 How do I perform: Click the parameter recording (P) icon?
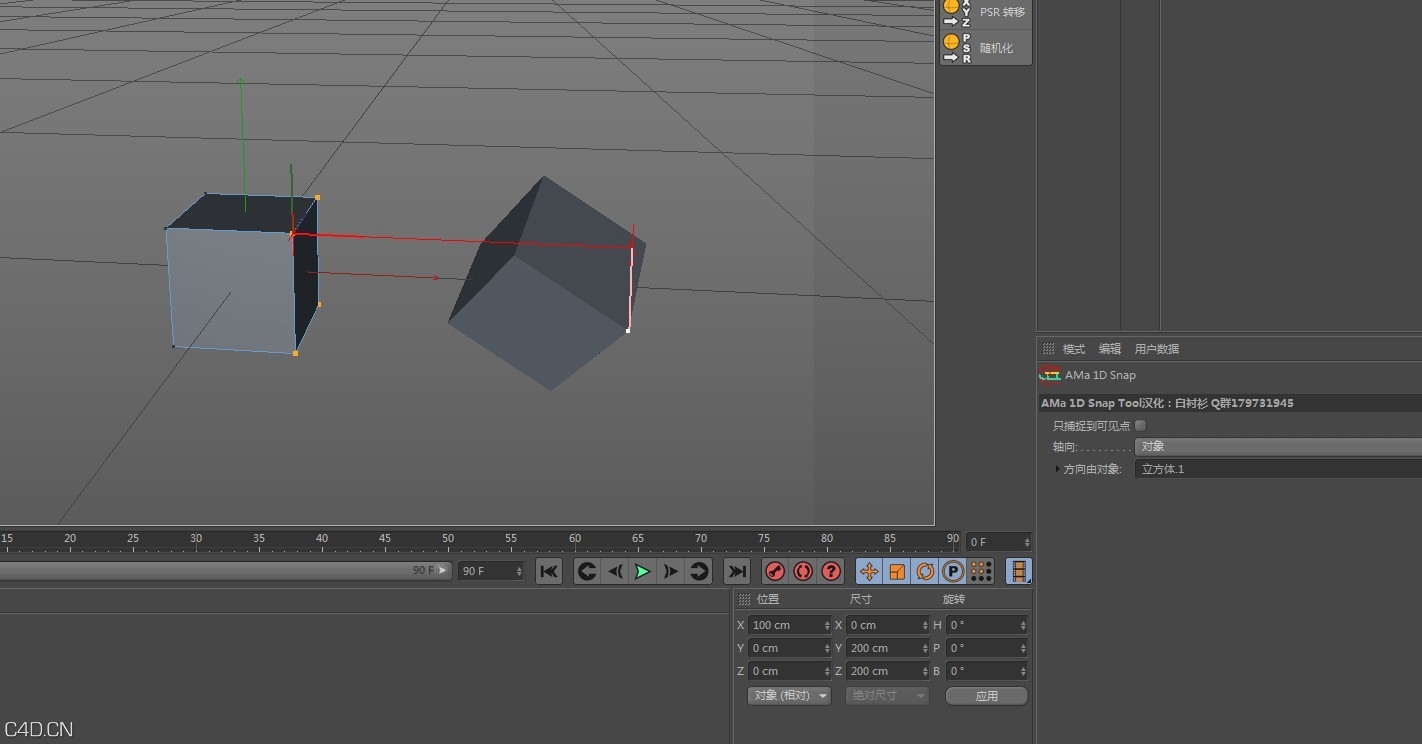(953, 571)
